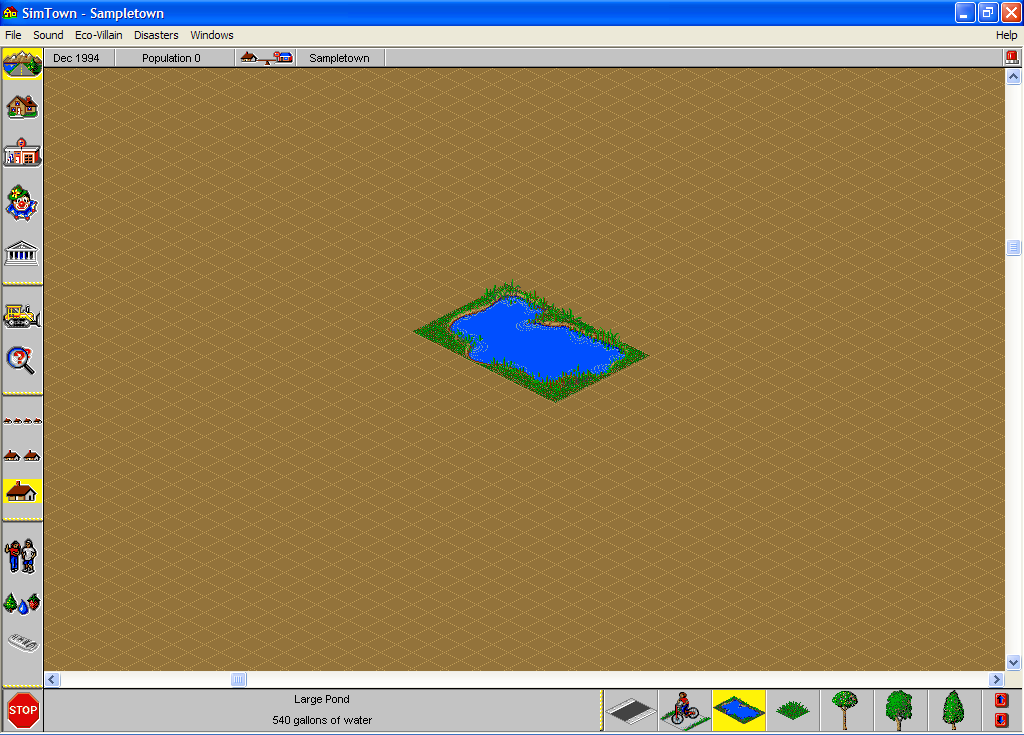Select the road pavement tile
This screenshot has height=735, width=1024.
pos(631,710)
